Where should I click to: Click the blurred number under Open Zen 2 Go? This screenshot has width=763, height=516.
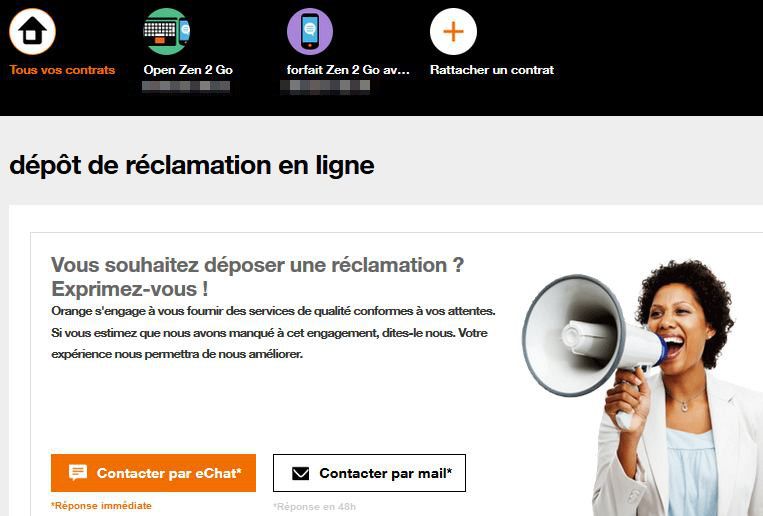[186, 87]
